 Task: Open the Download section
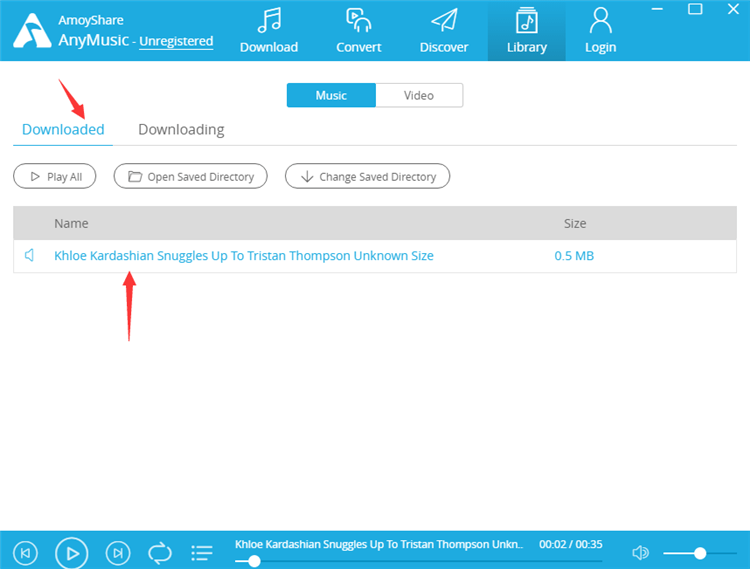269,31
